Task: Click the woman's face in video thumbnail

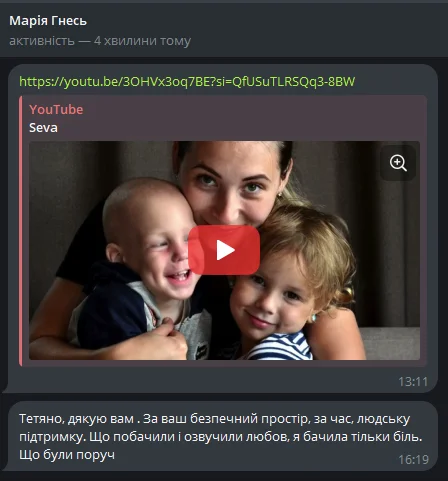Action: (230, 183)
